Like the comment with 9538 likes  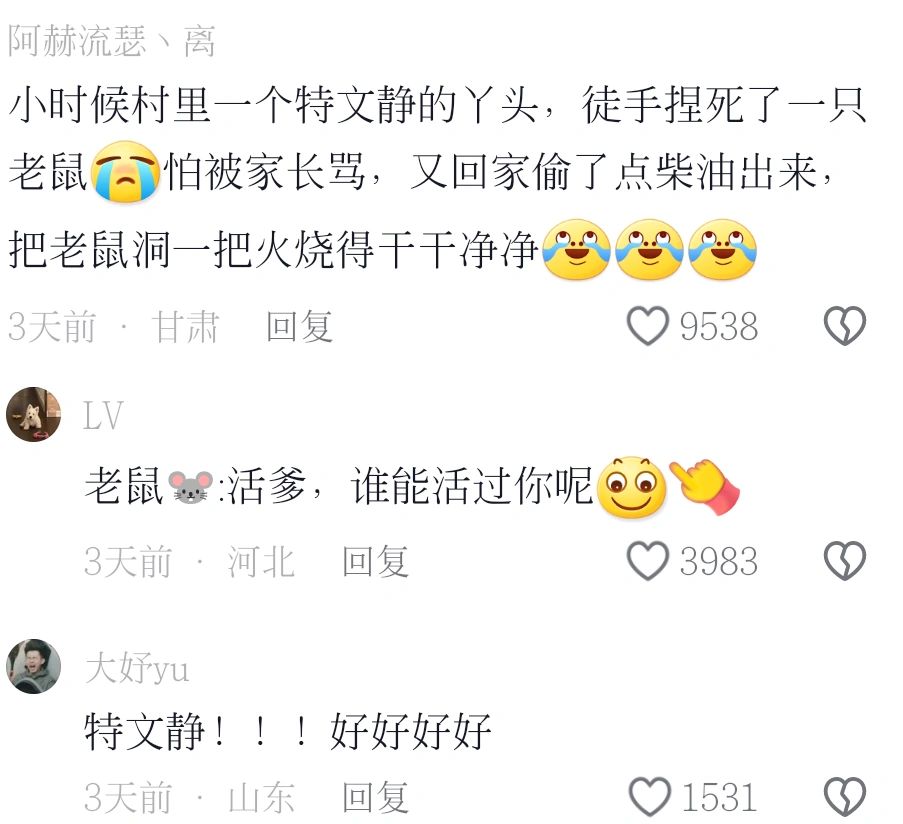(x=647, y=326)
